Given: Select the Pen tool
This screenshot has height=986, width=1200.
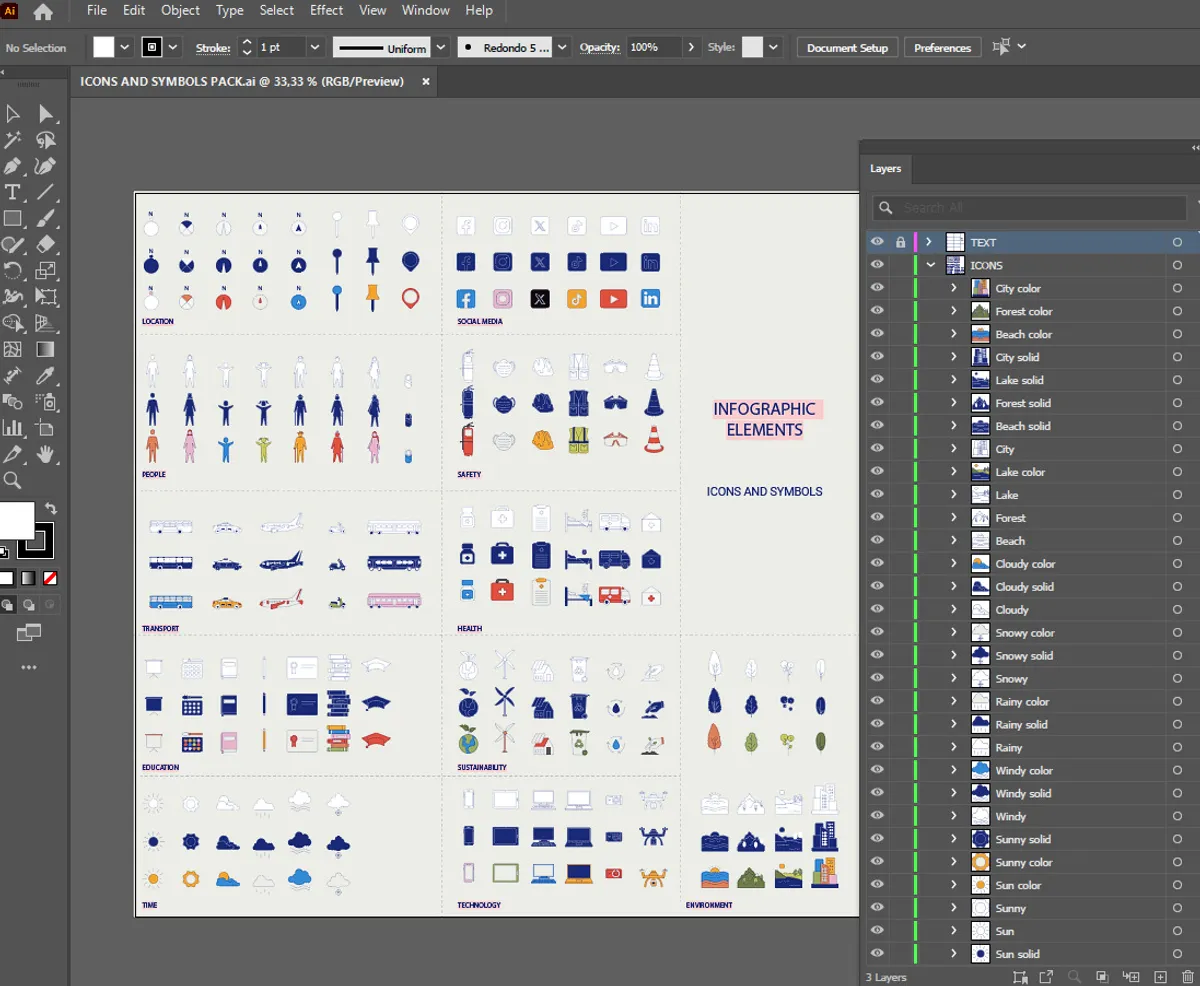Looking at the screenshot, I should point(11,167).
